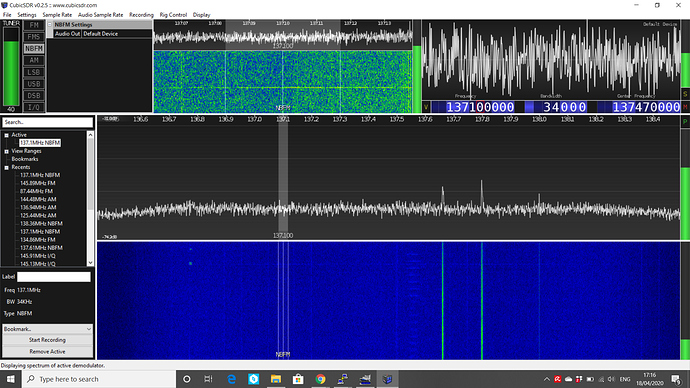This screenshot has height=388, width=690.
Task: Select the active 137.1MHz NBFM demodulator
Action: (x=40, y=143)
